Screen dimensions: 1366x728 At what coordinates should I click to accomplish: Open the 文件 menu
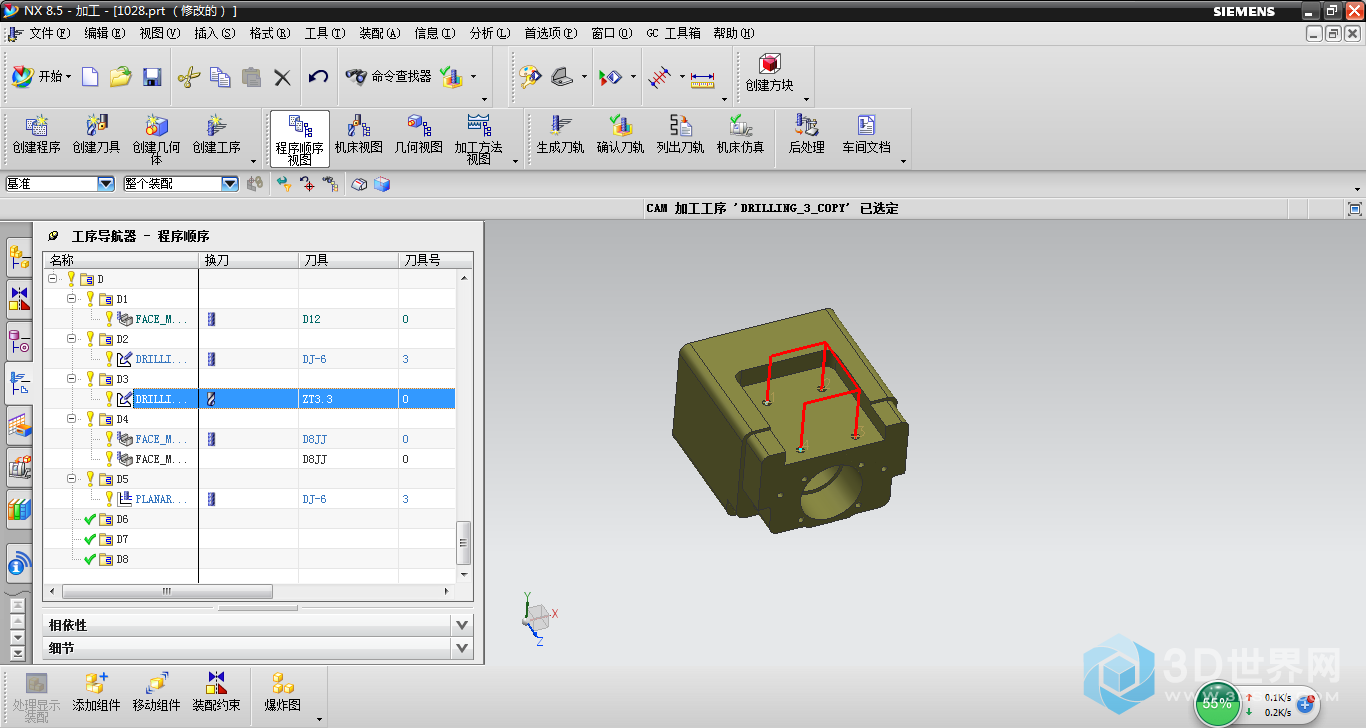pyautogui.click(x=50, y=33)
